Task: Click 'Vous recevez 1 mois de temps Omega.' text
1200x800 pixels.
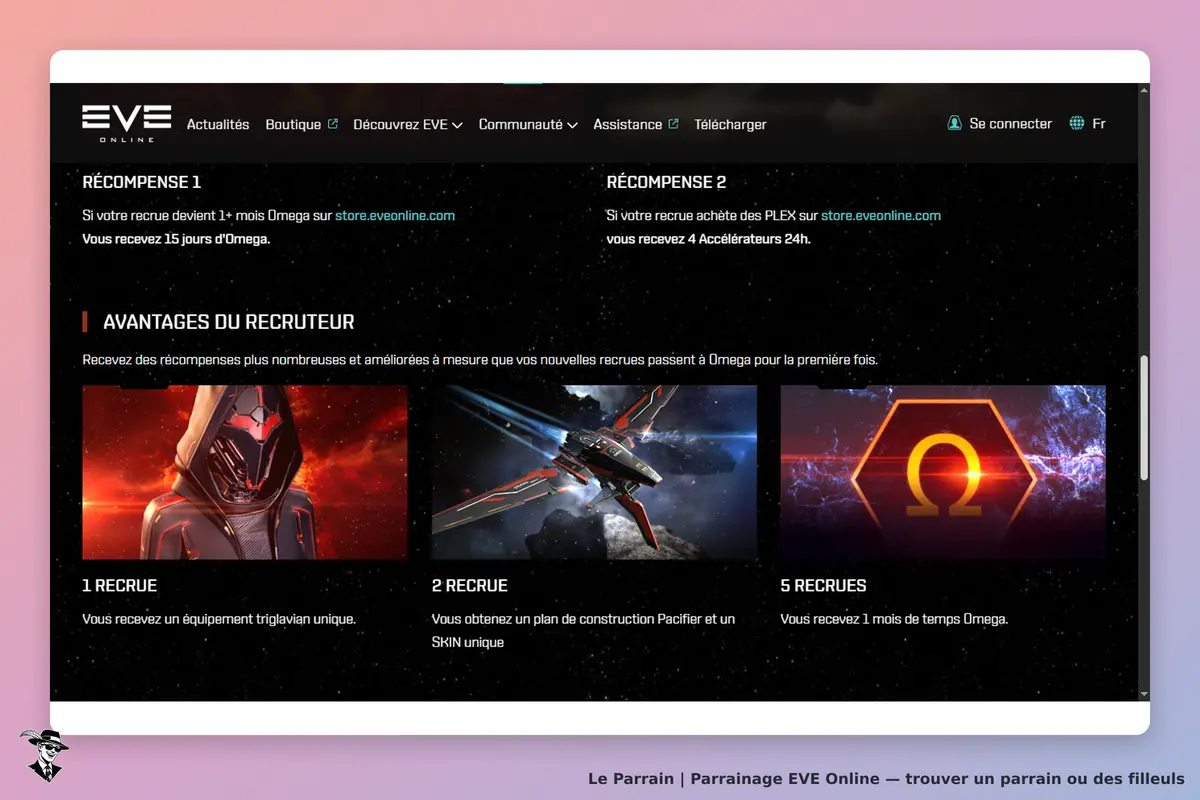Action: coord(895,619)
